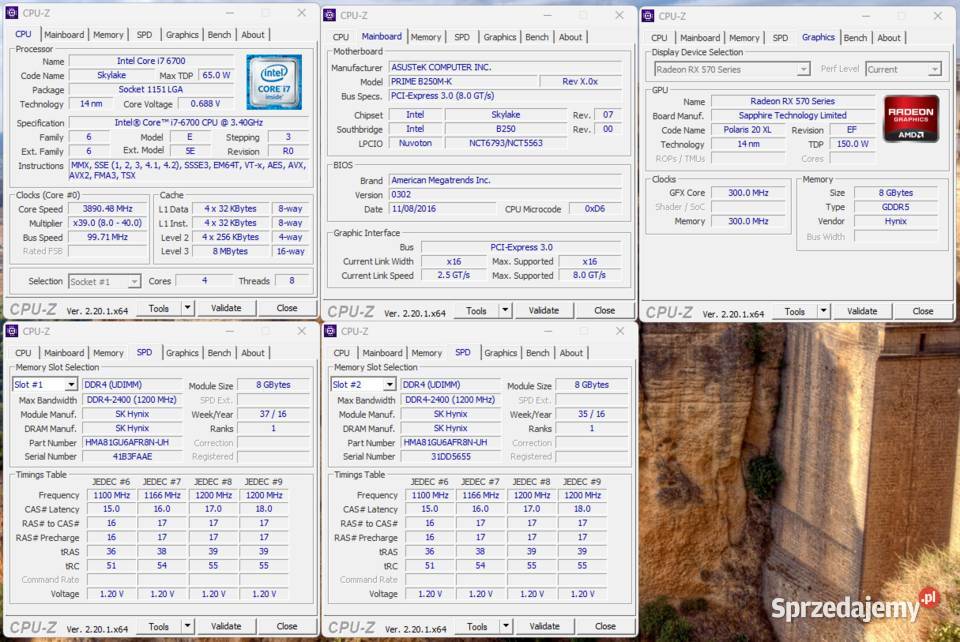Click CPU-Z app icon in Graphics window title

[x=648, y=16]
